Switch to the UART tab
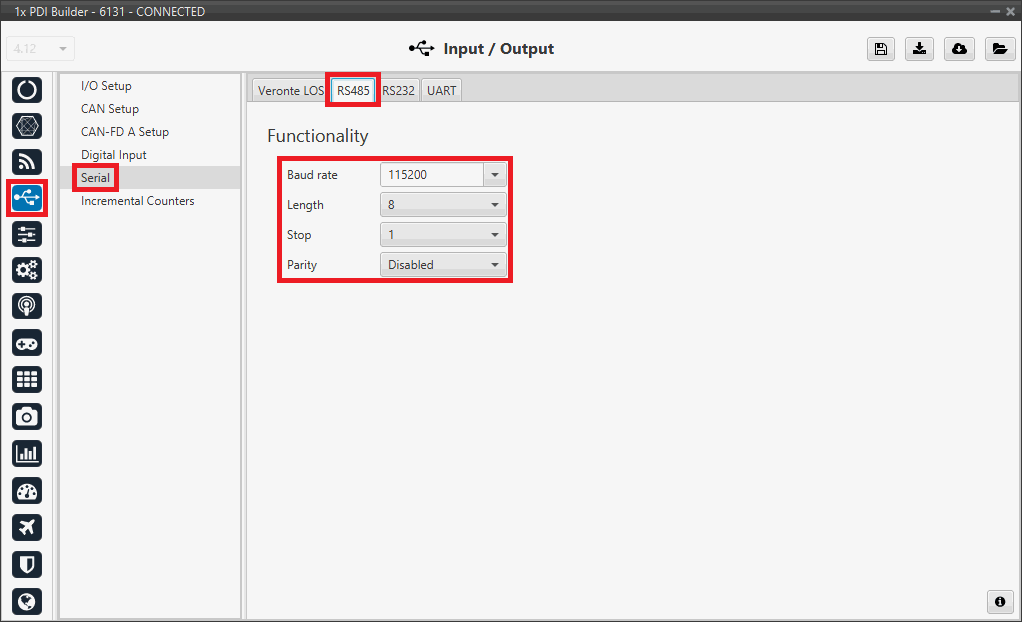 (441, 91)
